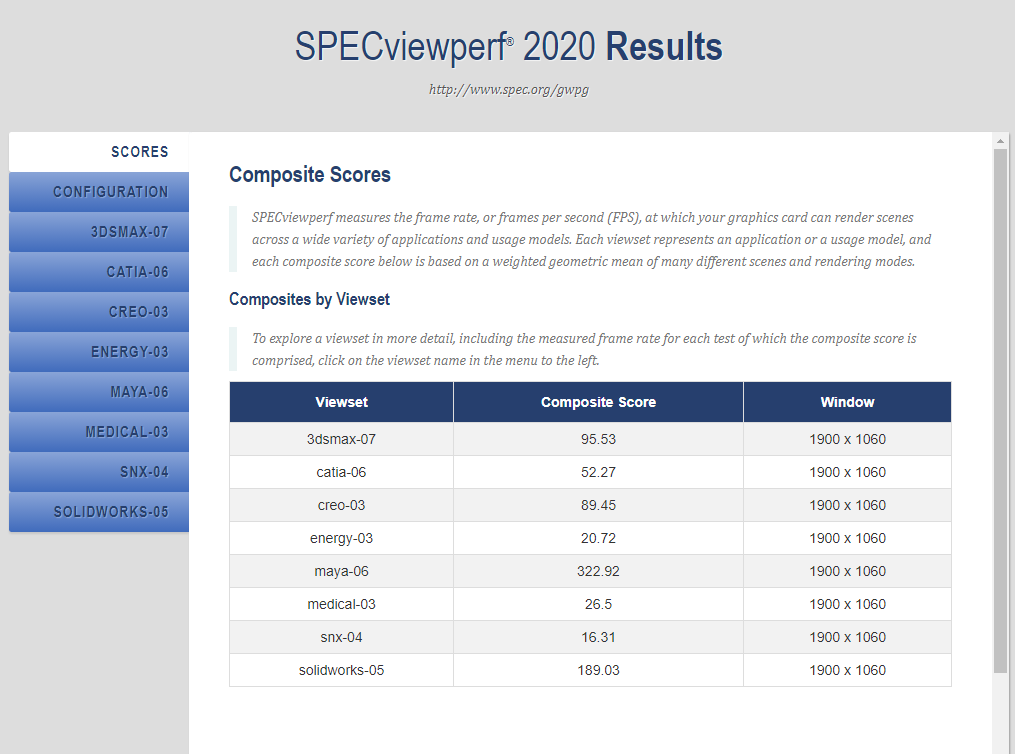This screenshot has width=1015, height=754.
Task: Select the CATIA-06 menu item
Action: [x=99, y=272]
